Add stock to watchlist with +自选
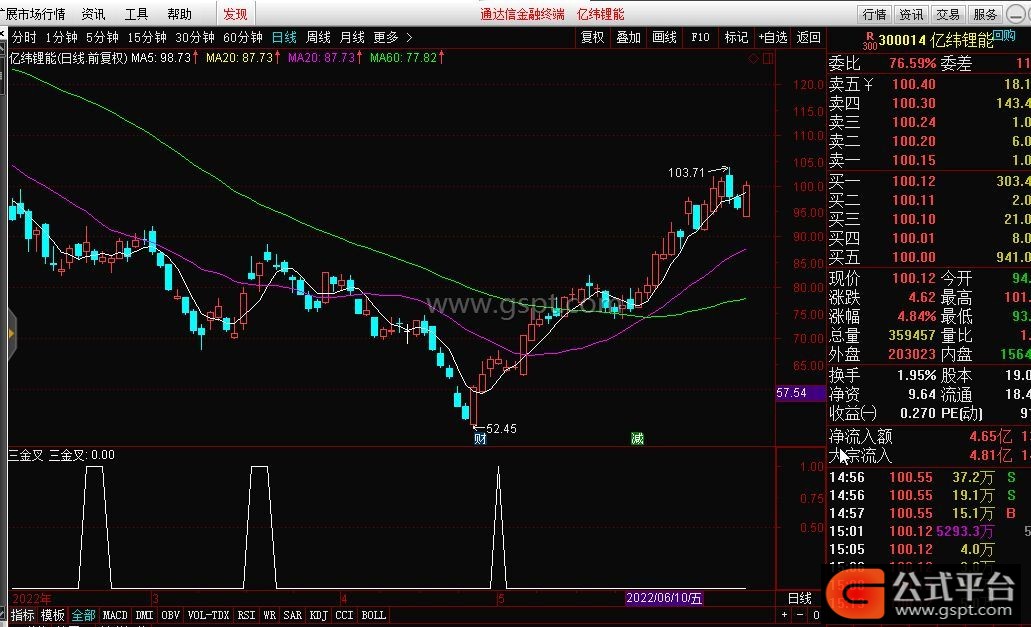Image resolution: width=1031 pixels, height=627 pixels. point(773,37)
